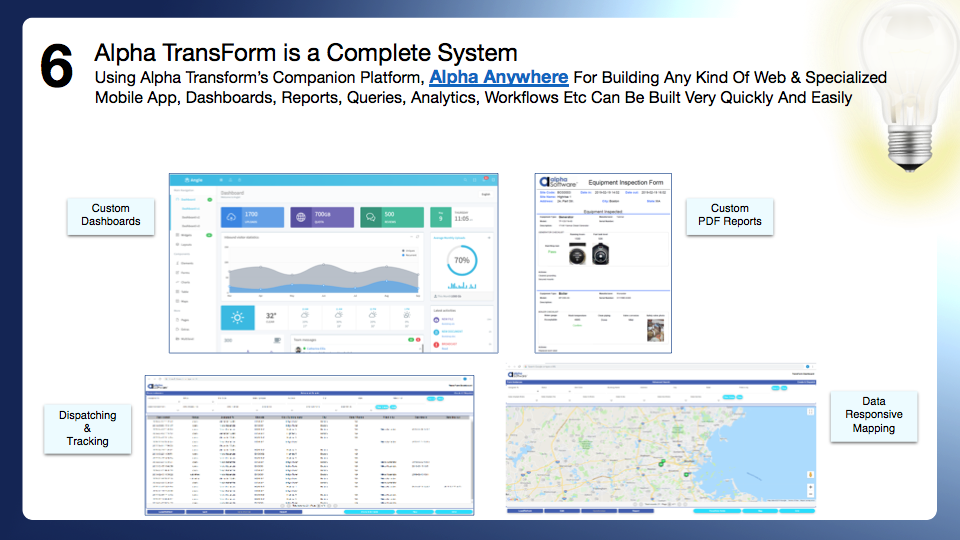
Task: Click the chat bubbles icon on 500 card
Action: pyautogui.click(x=370, y=217)
